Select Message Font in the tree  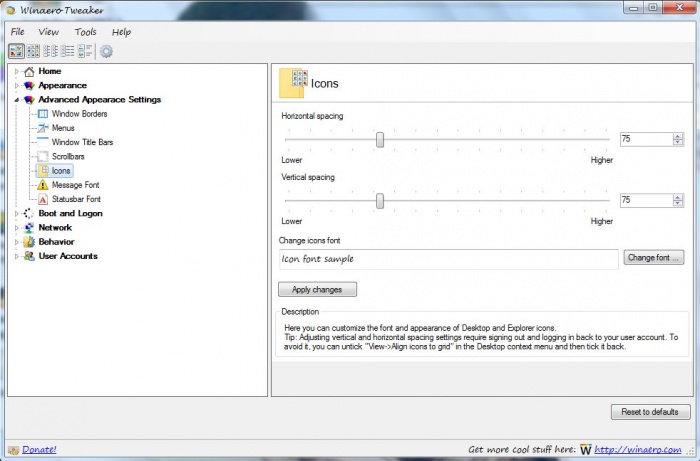coord(75,185)
